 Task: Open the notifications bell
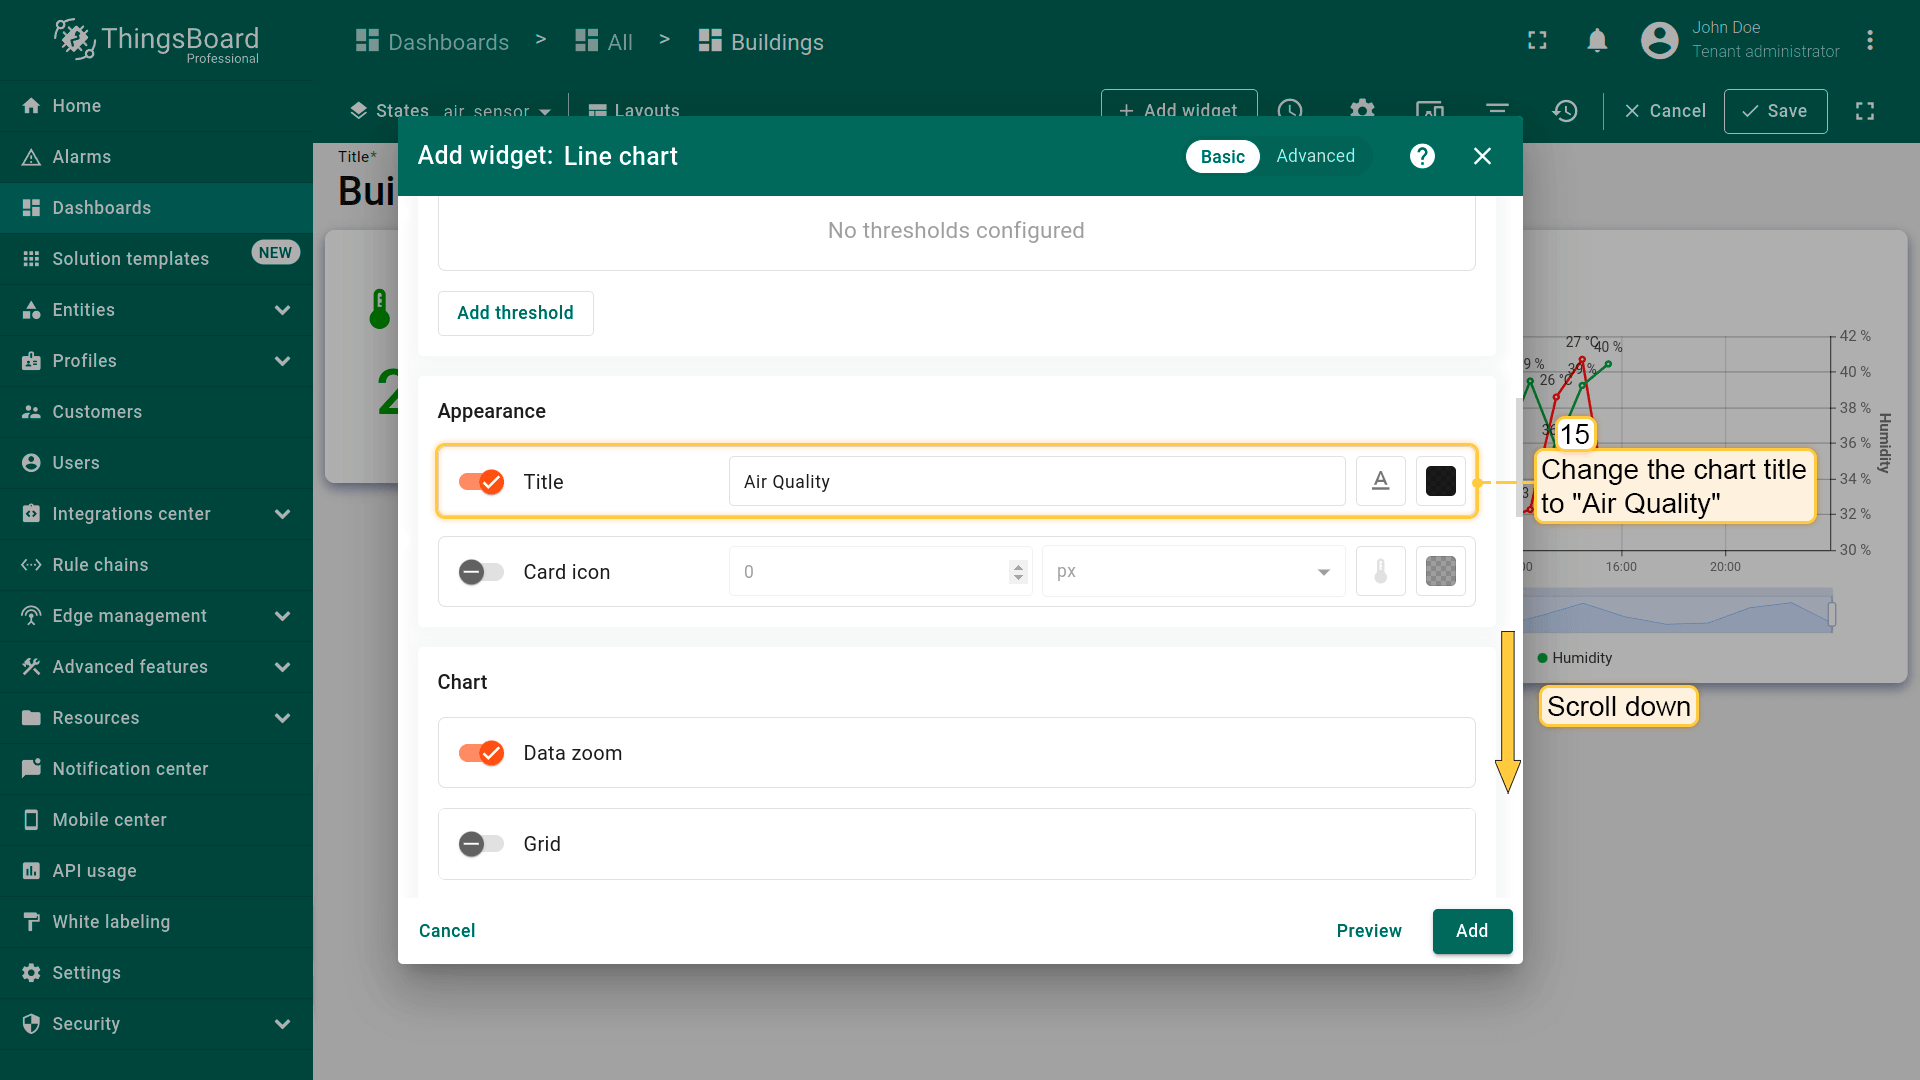1597,41
